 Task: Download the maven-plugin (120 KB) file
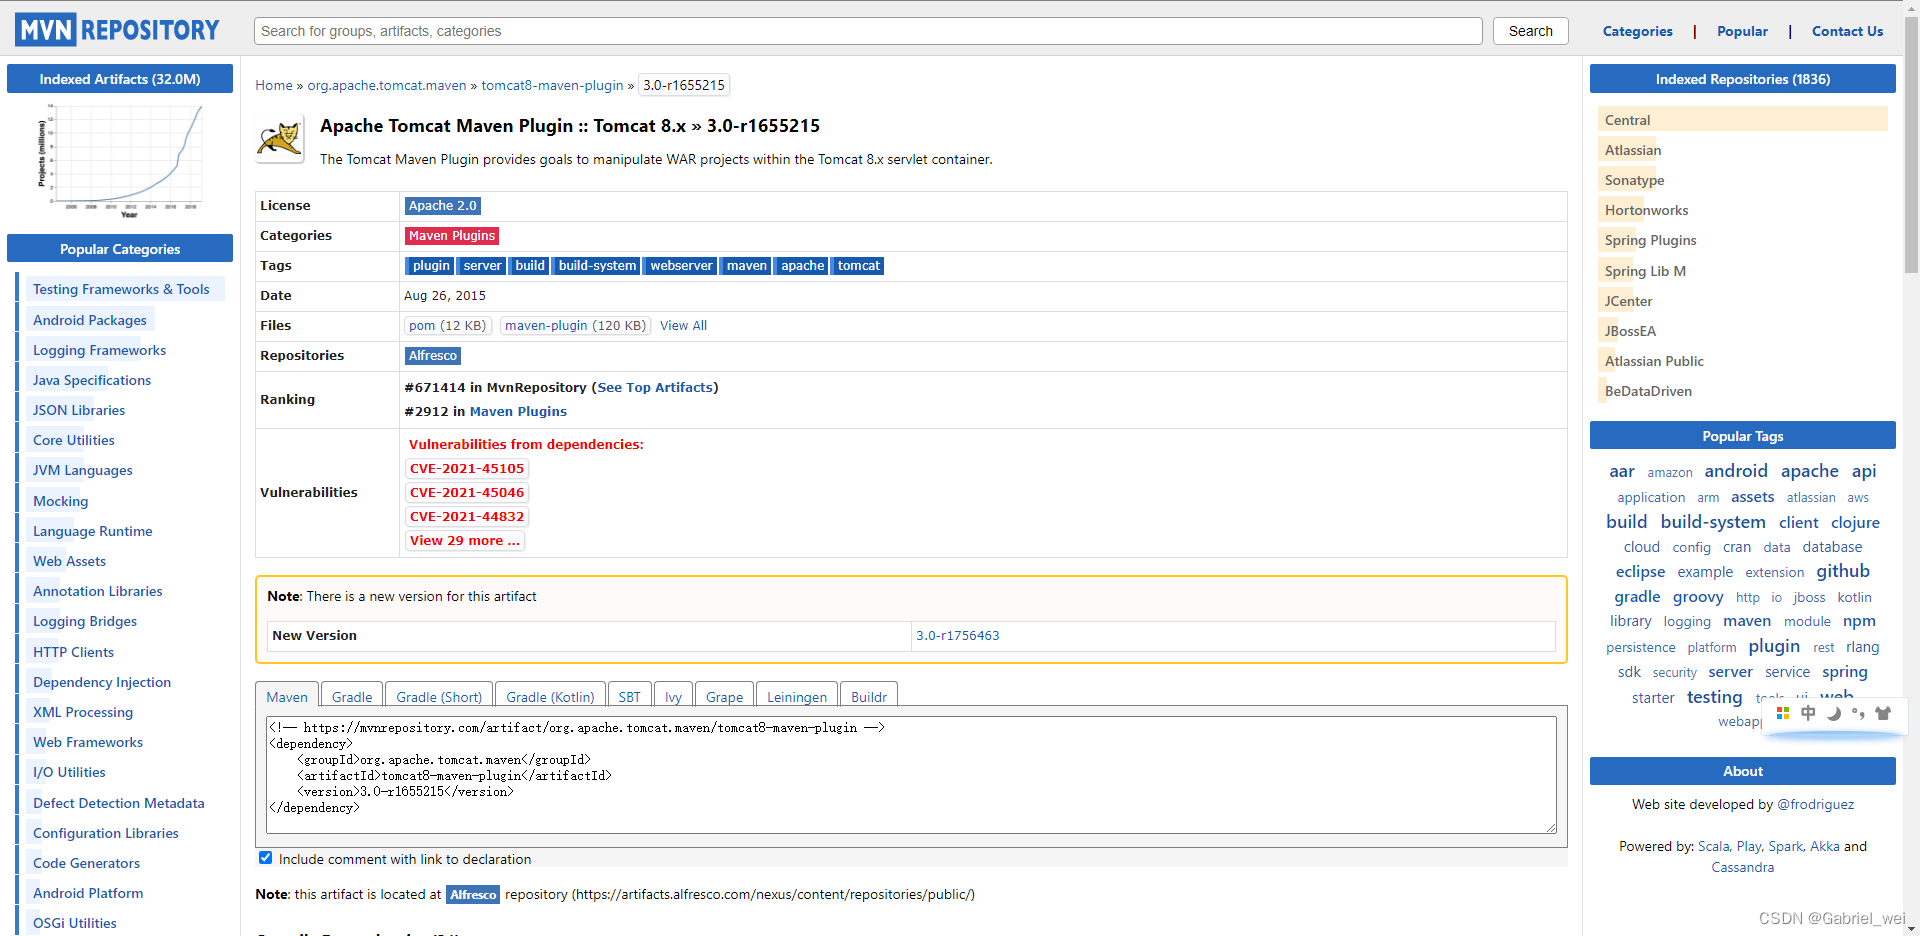click(x=575, y=326)
